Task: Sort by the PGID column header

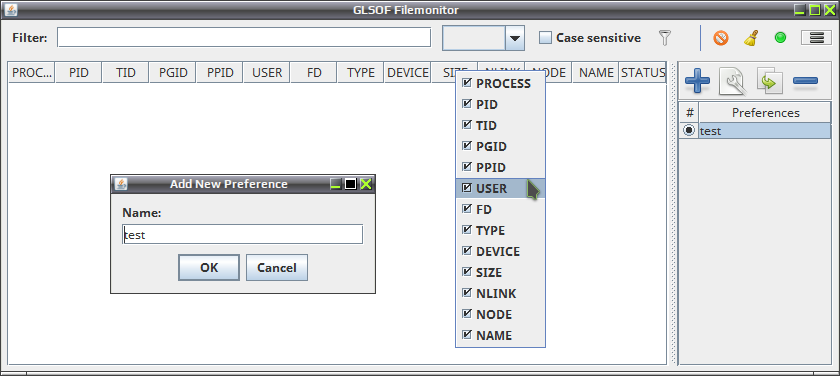Action: (x=172, y=73)
